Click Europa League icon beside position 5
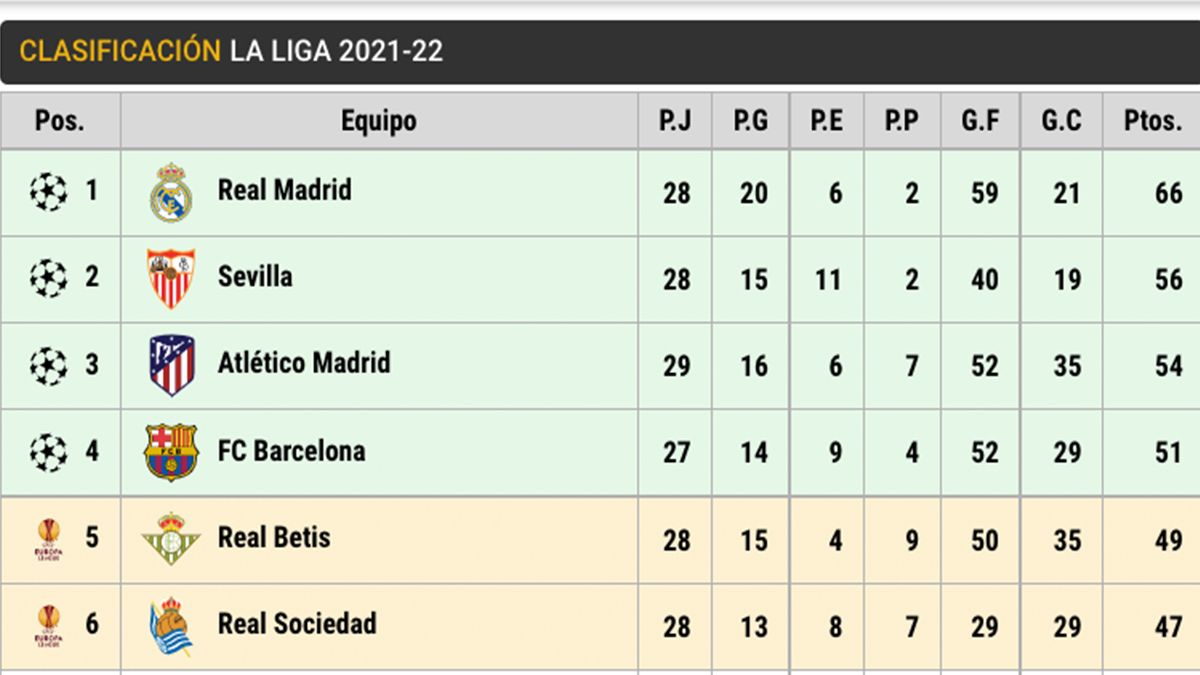Image resolution: width=1200 pixels, height=675 pixels. tap(48, 539)
